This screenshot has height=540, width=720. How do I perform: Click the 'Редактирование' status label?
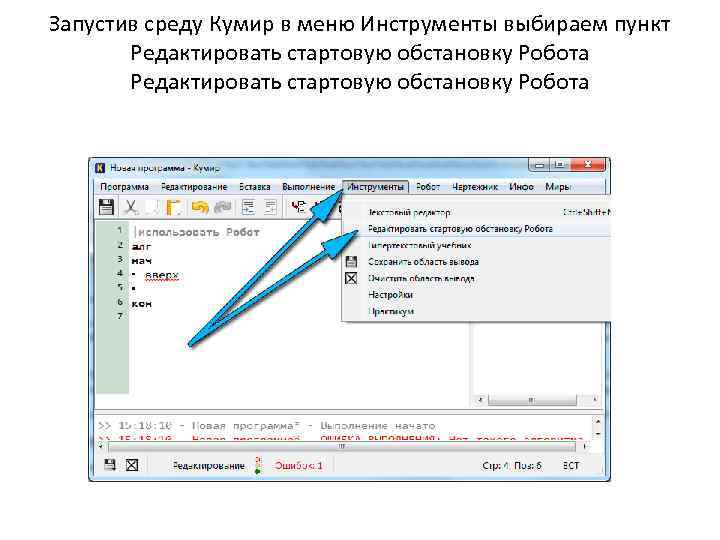pos(208,466)
